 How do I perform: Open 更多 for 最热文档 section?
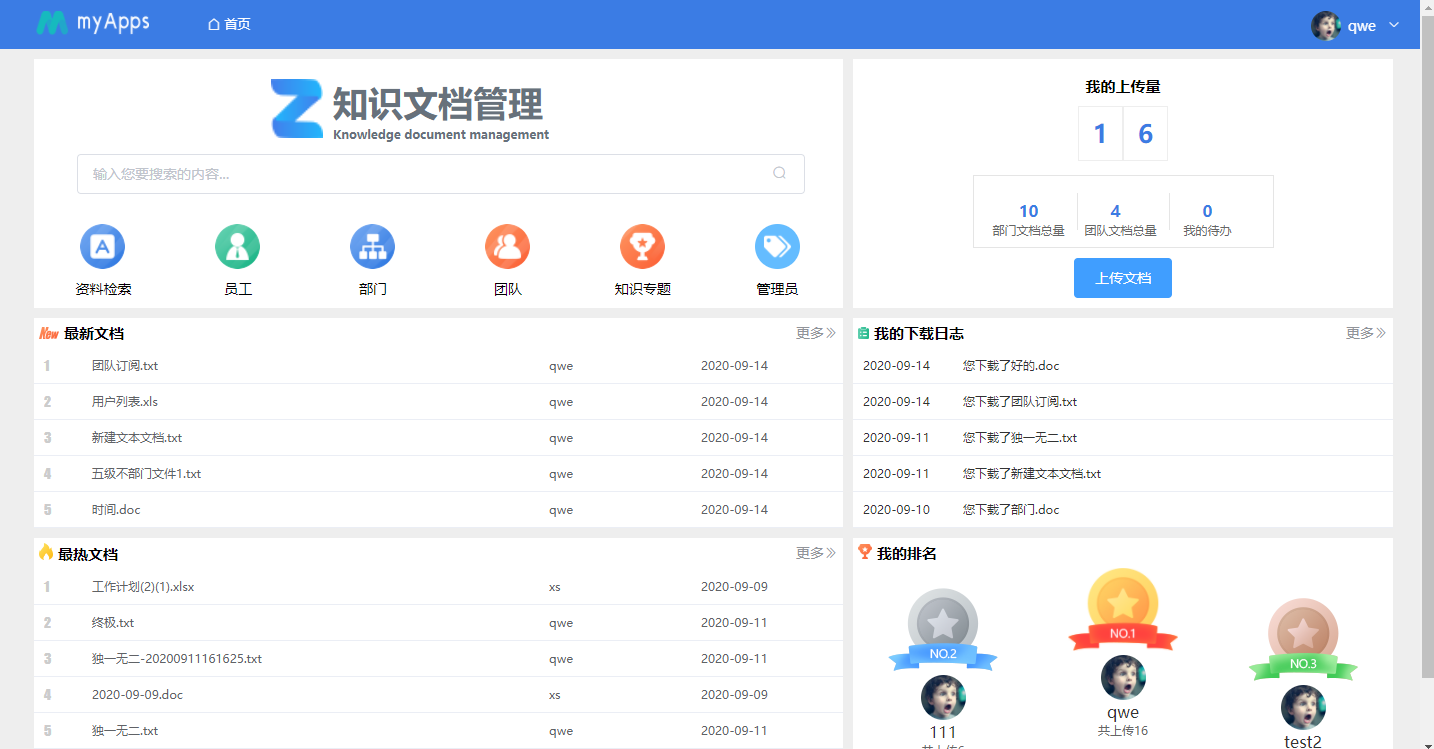[x=814, y=553]
